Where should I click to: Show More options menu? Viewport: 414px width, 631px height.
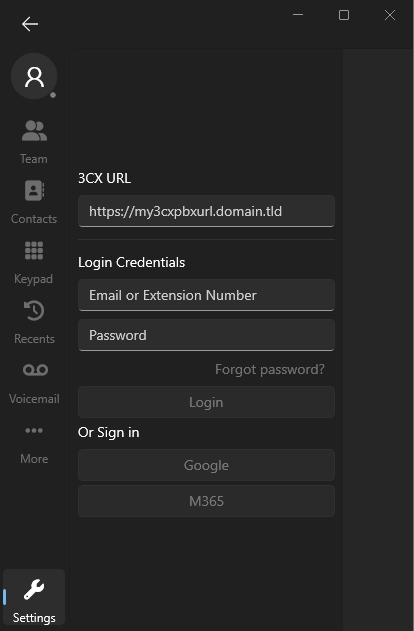coord(34,444)
